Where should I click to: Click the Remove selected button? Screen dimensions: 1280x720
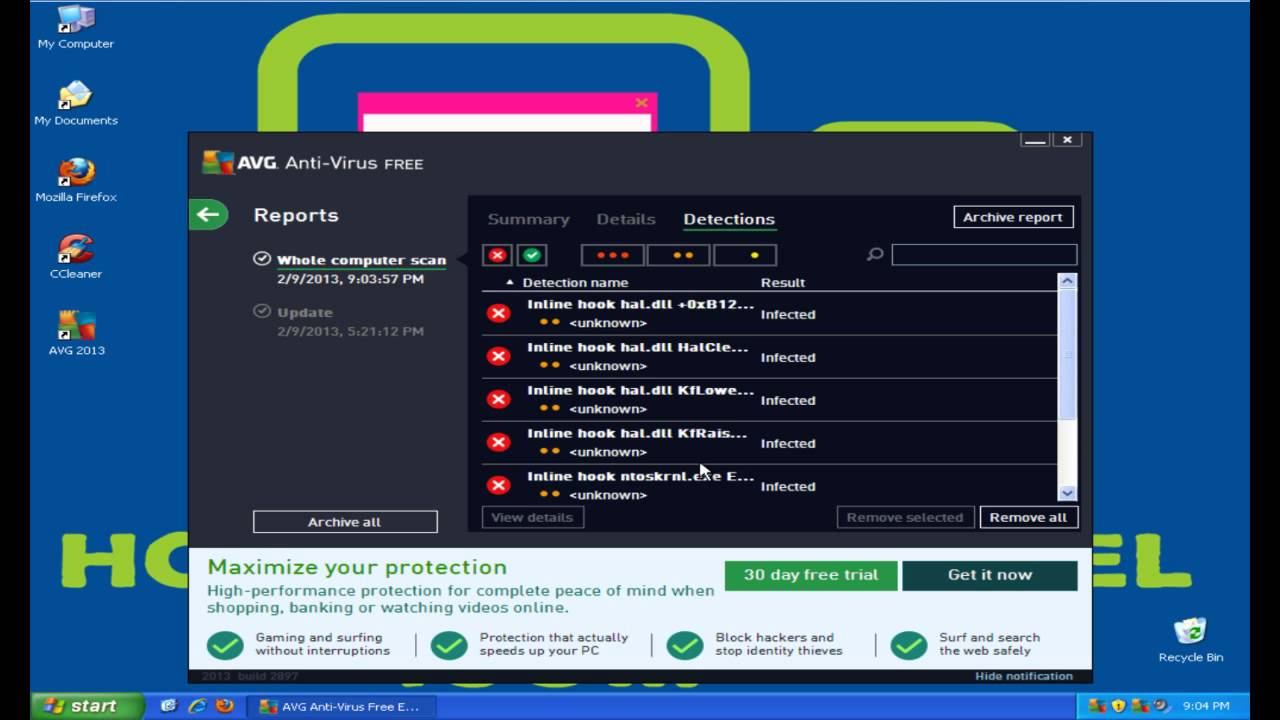pyautogui.click(x=905, y=517)
